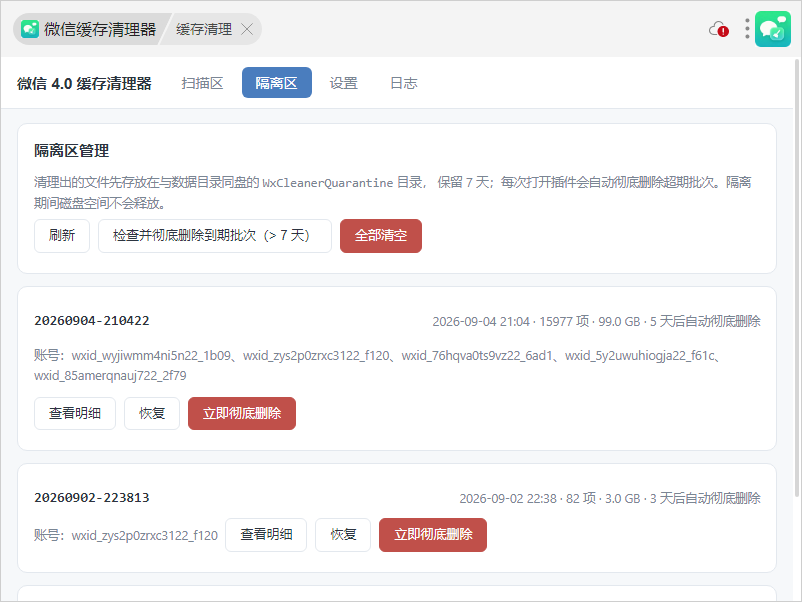Click 检查并彻底删除到期批次 button
The image size is (802, 602).
(x=215, y=236)
